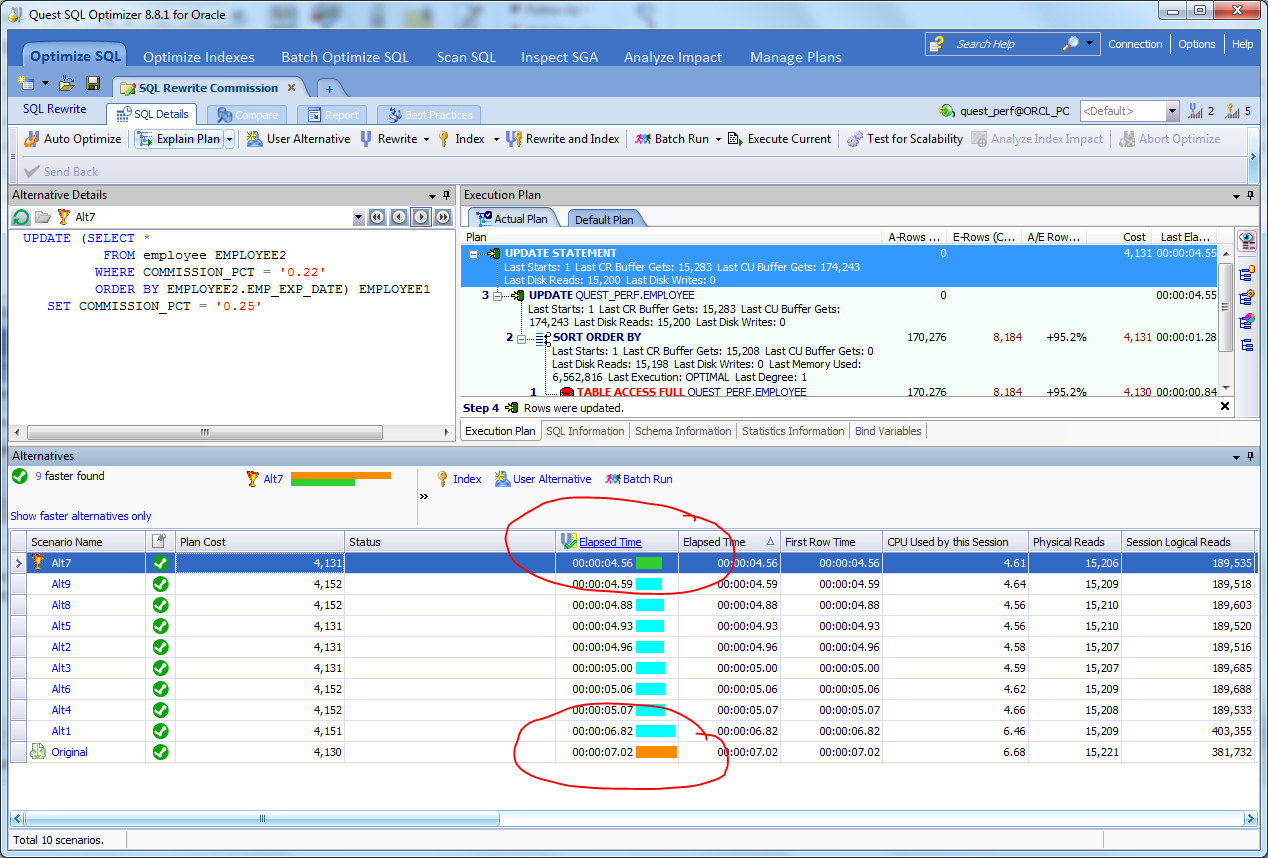
Task: Open the Batch Run dropdown arrow
Action: tap(718, 139)
